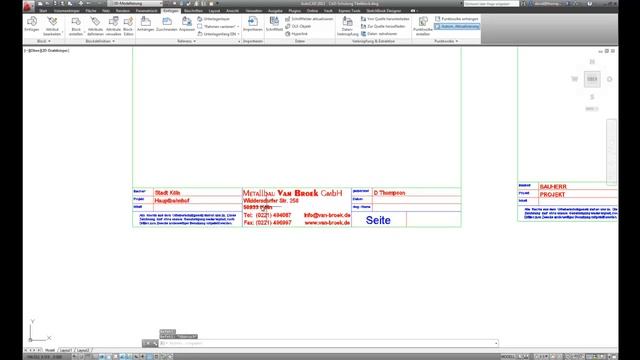Expand the Punktwolke panel

tap(446, 41)
